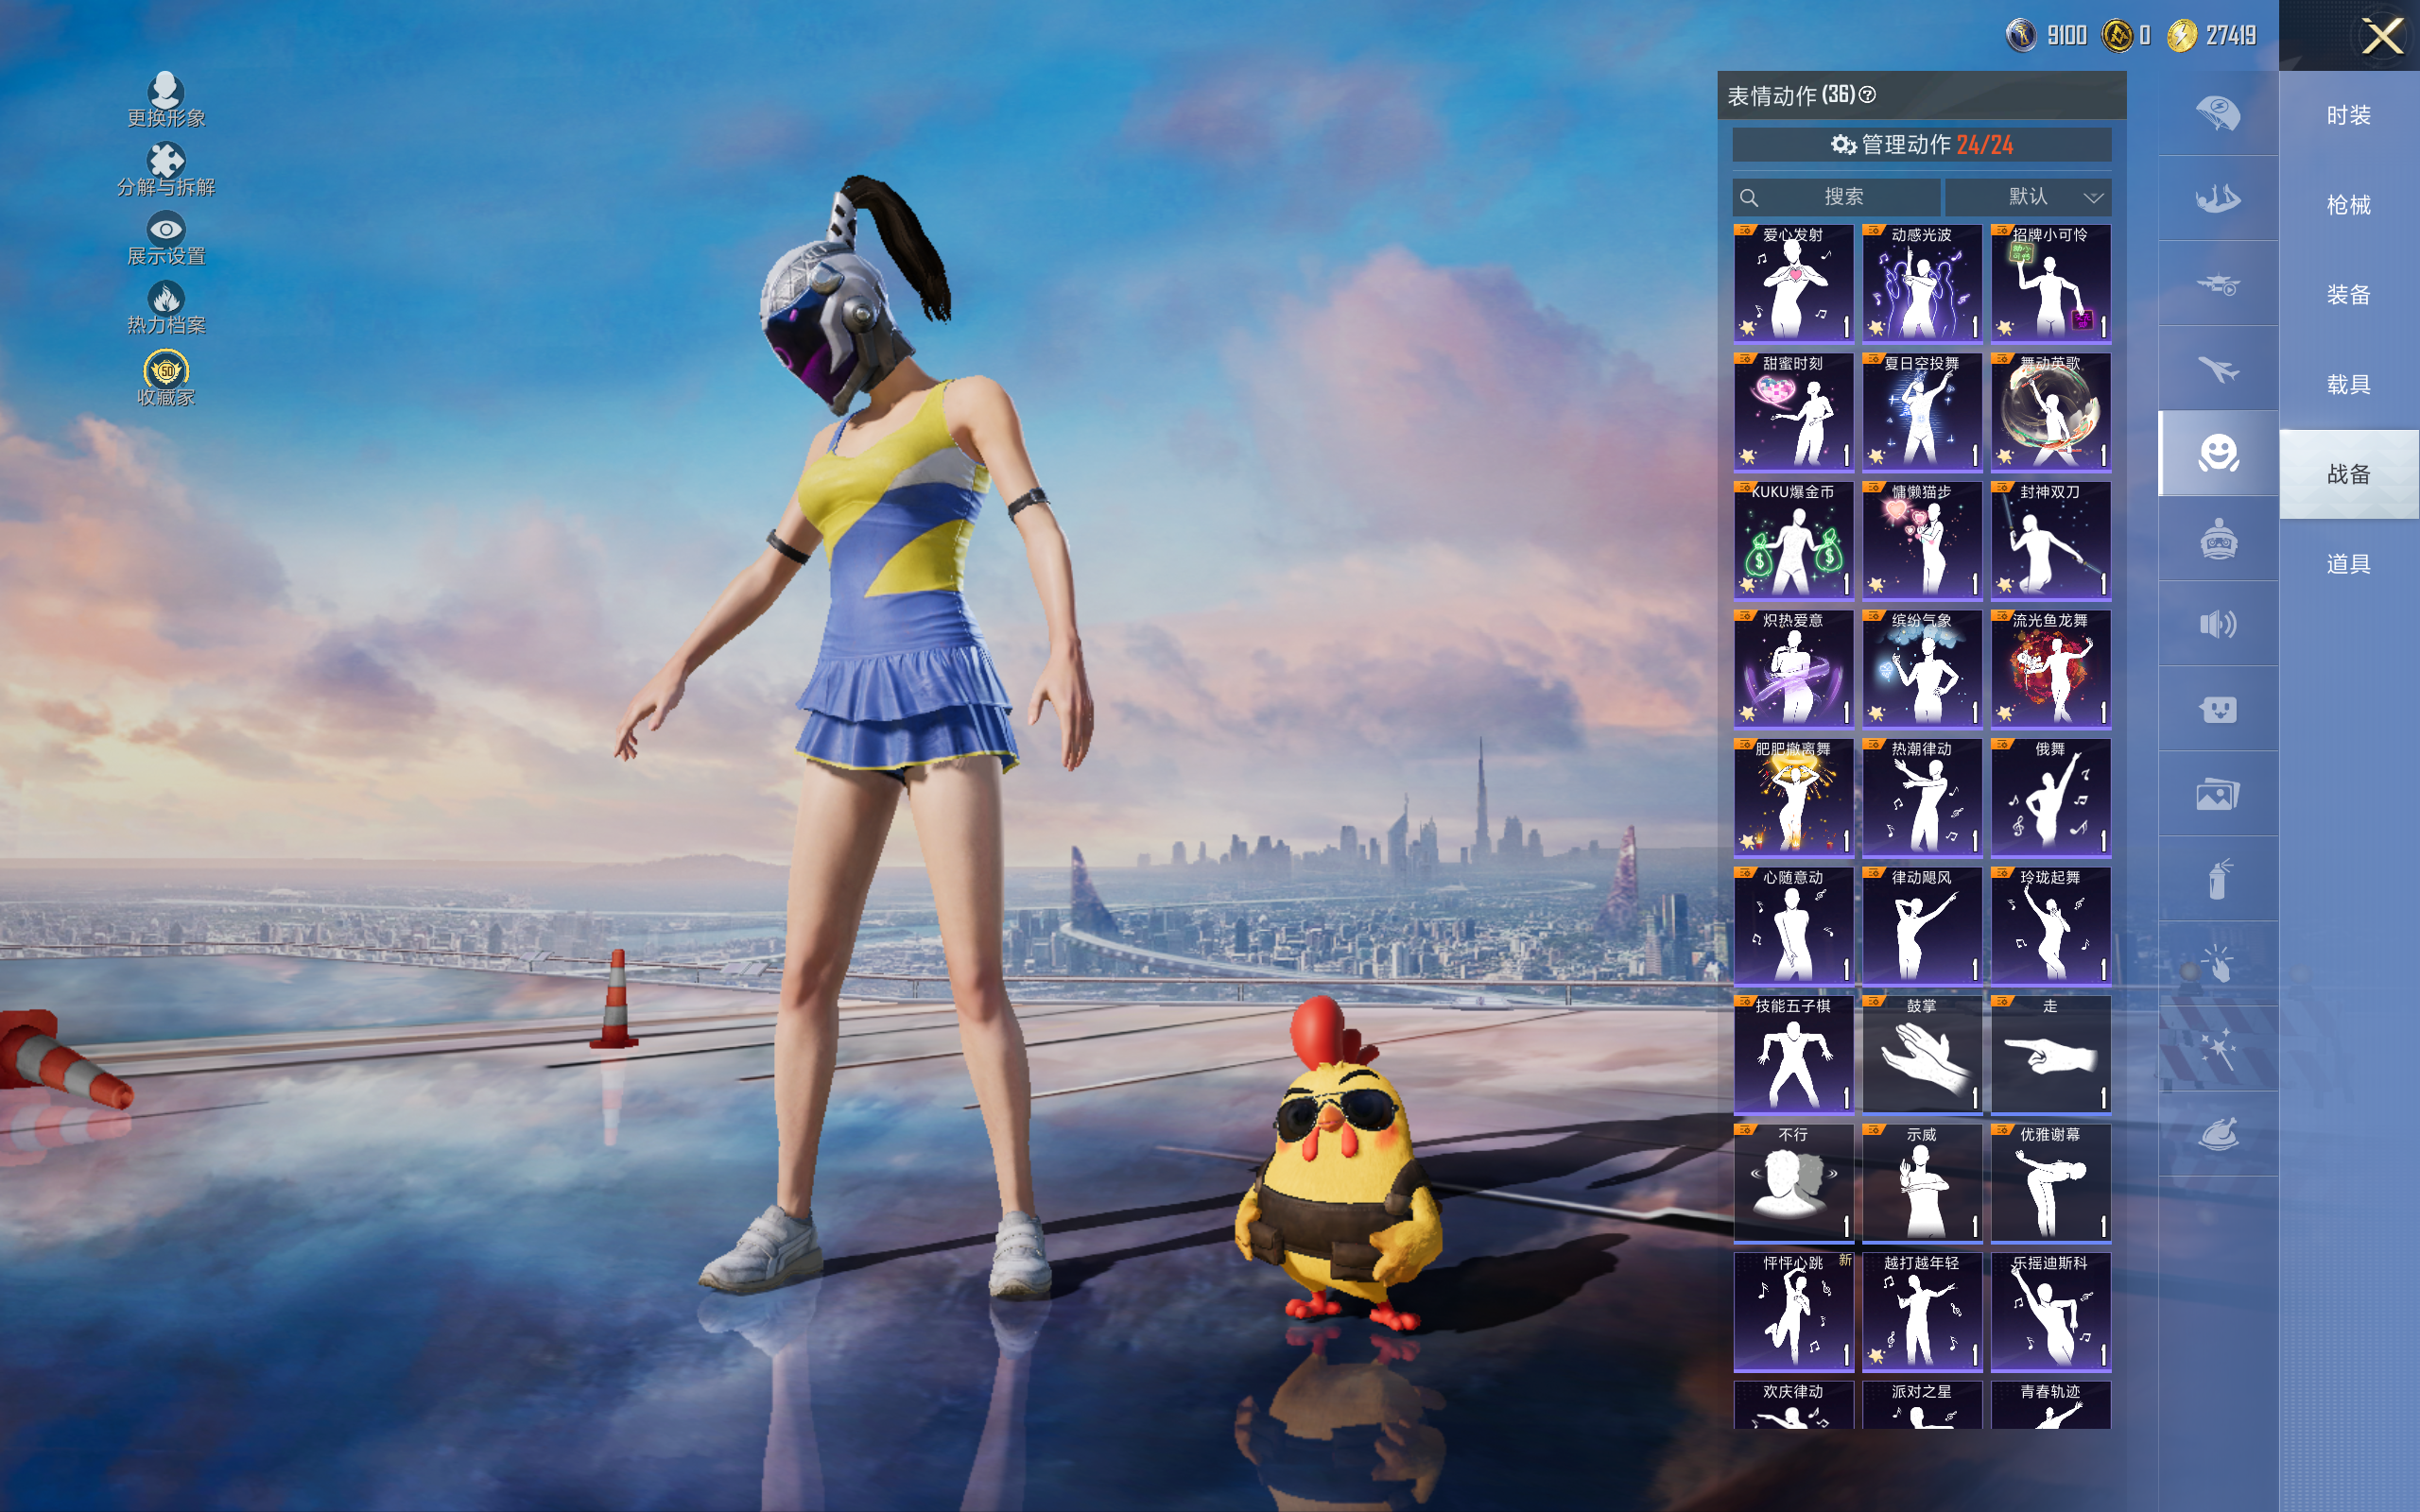Switch to the 枪械 tab
Viewport: 2420px width, 1512px height.
[x=2348, y=205]
